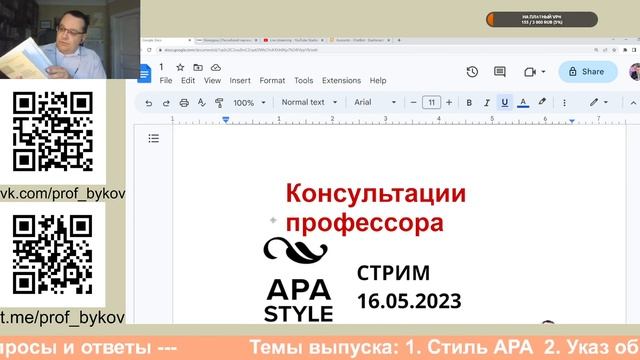Click the Redo arrow in the toolbar
The image size is (640, 360).
[166, 103]
